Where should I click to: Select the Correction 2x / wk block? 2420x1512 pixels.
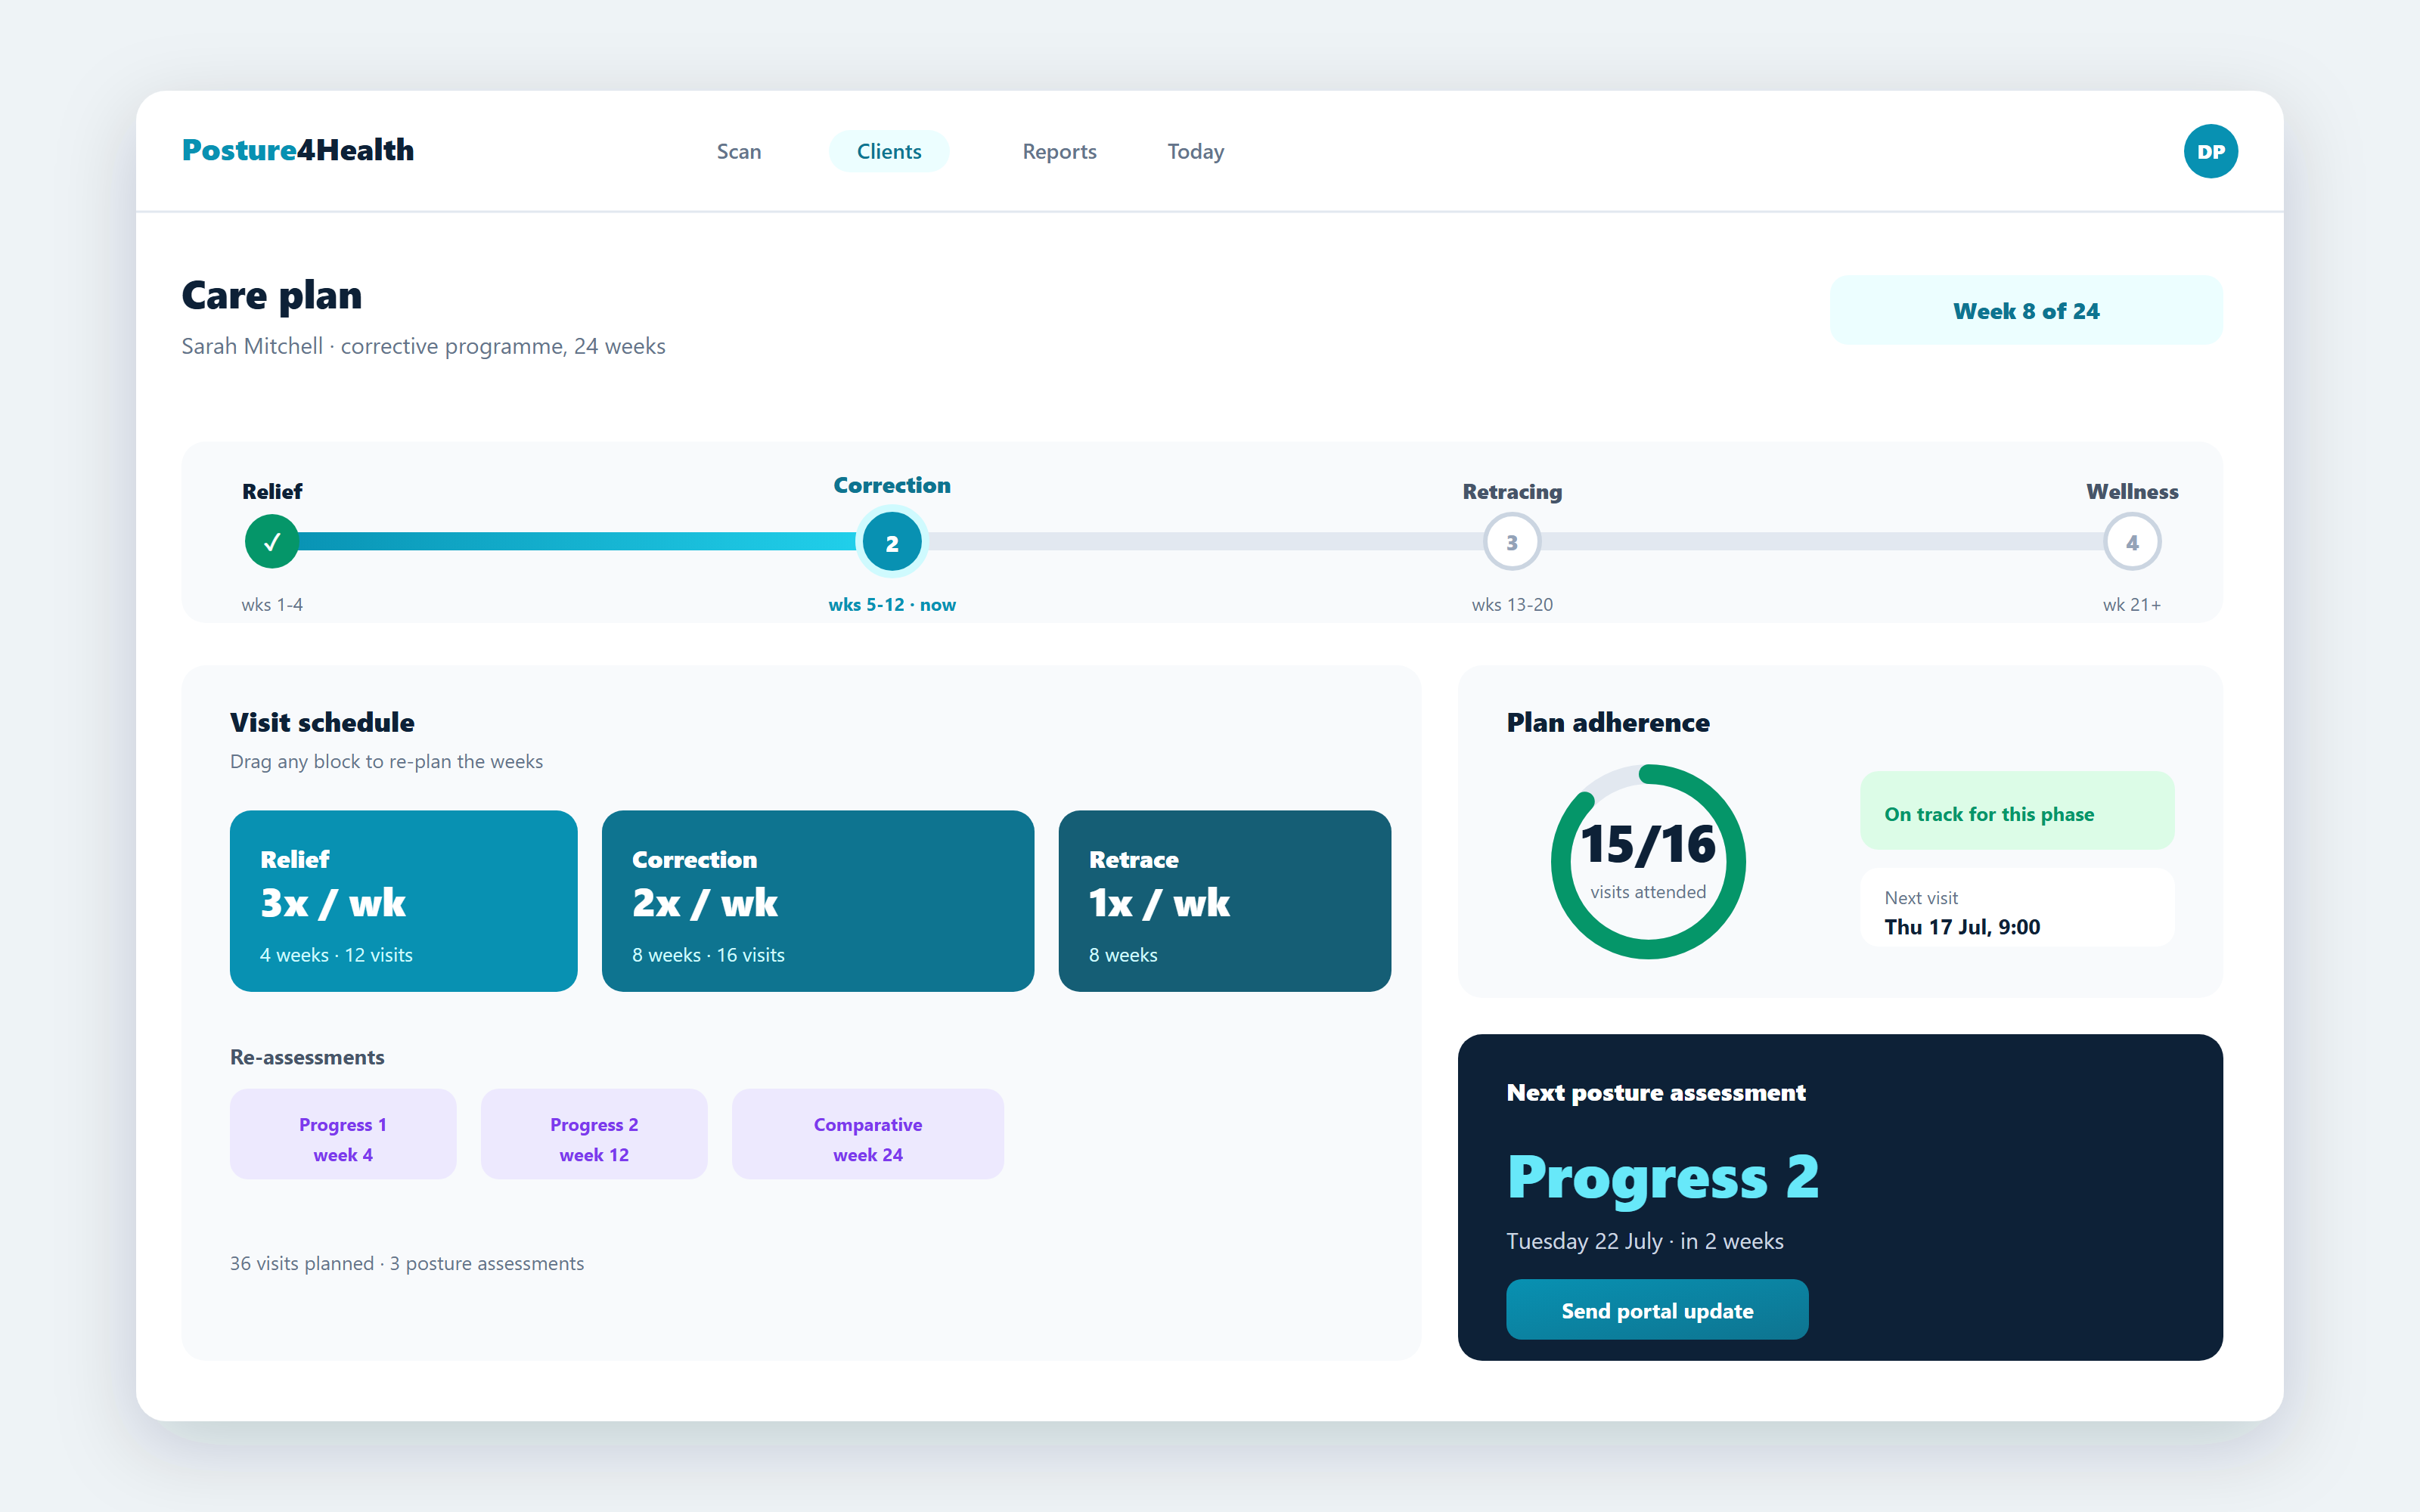click(x=817, y=901)
